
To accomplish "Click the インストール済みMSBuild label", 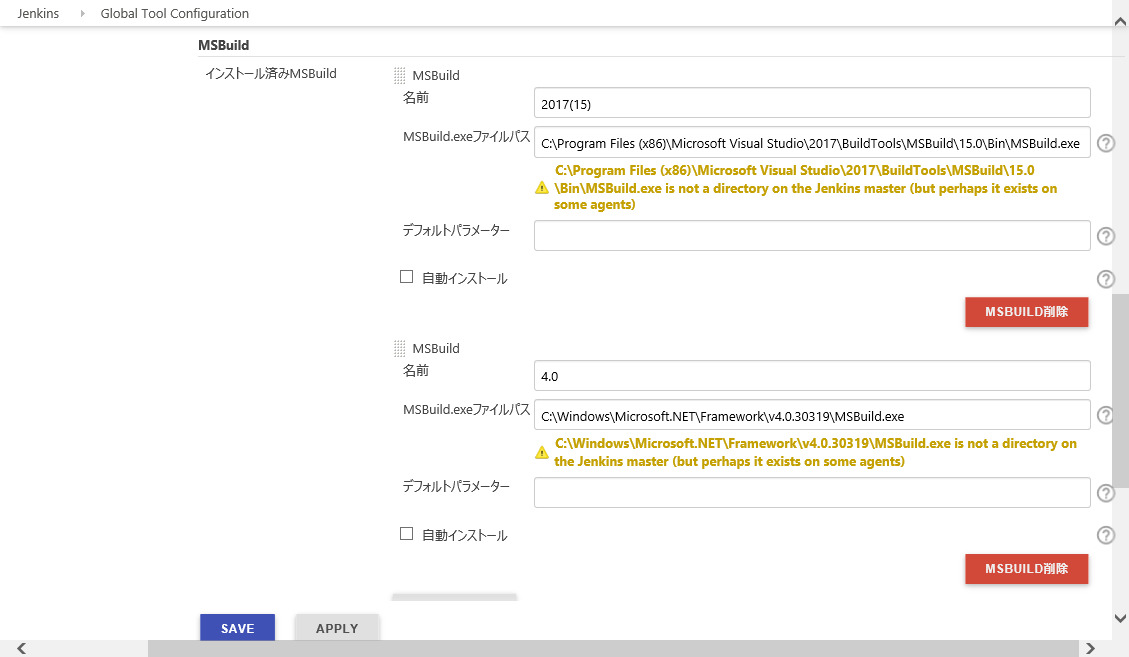I will [271, 73].
